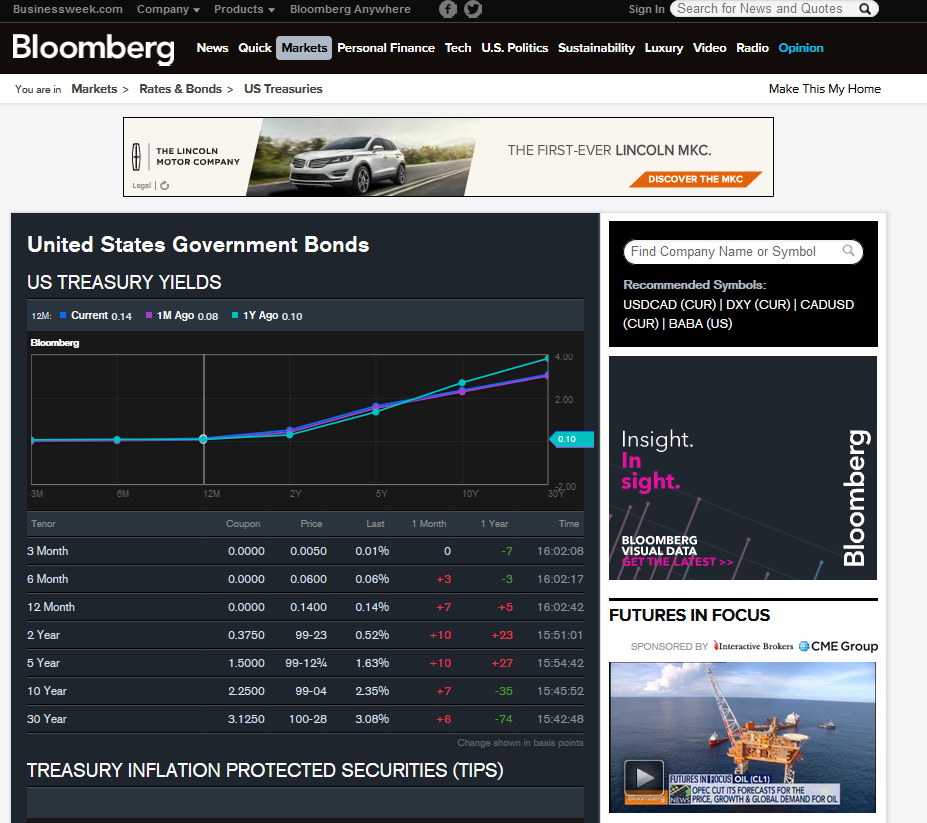Image resolution: width=927 pixels, height=823 pixels.
Task: Select the 30 Year tenor row
Action: click(305, 719)
